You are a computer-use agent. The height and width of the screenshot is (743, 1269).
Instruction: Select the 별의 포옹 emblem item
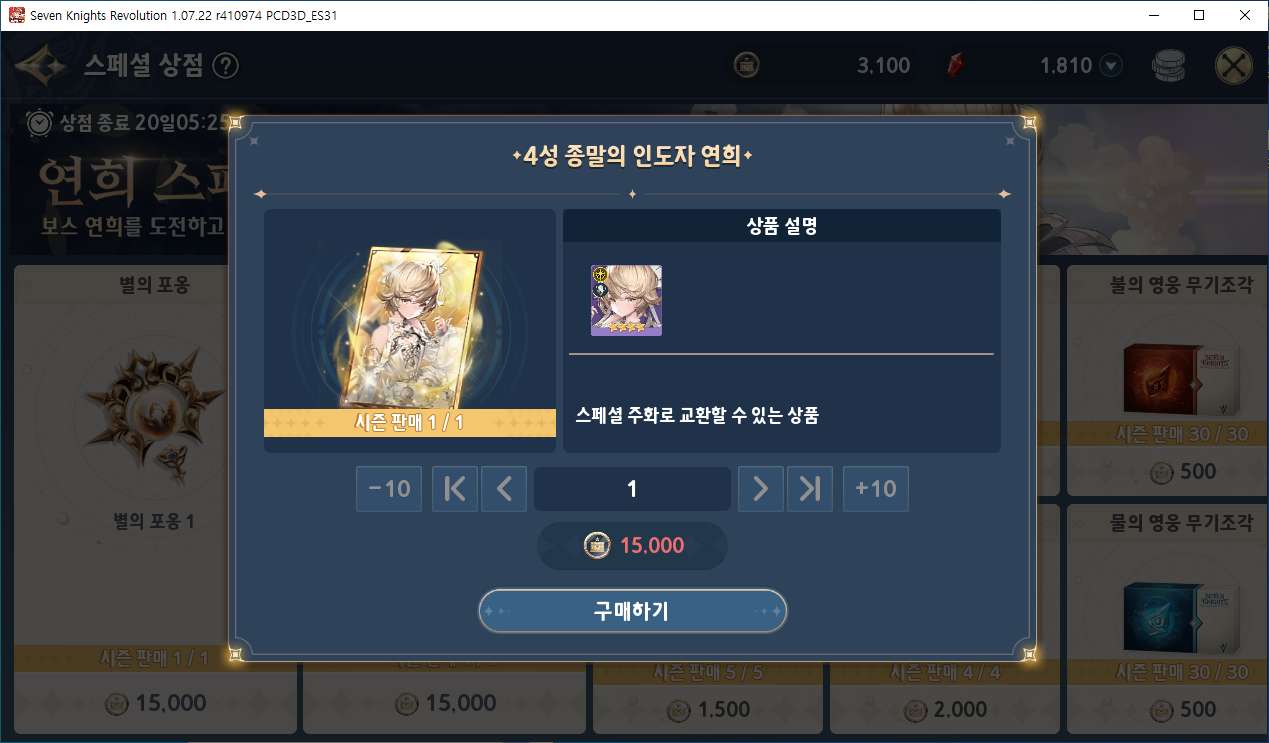(154, 500)
